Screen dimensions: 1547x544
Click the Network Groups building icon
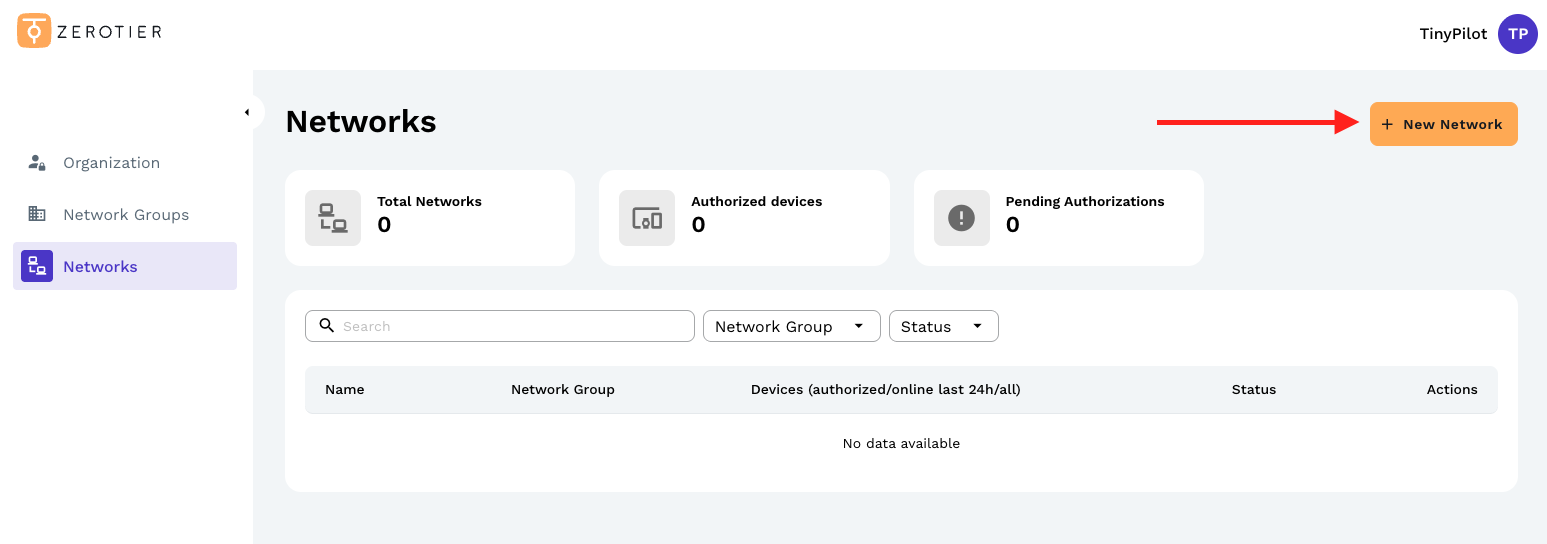click(37, 214)
